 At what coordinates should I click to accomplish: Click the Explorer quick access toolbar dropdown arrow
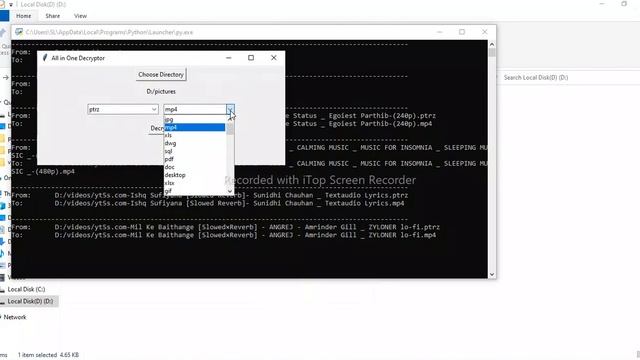pyautogui.click(x=11, y=4)
